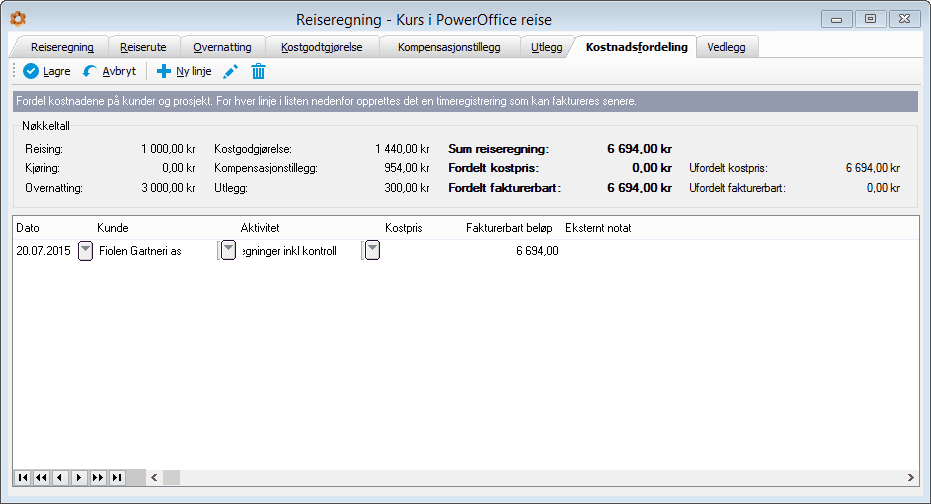Go to last record navigation button

[x=117, y=477]
